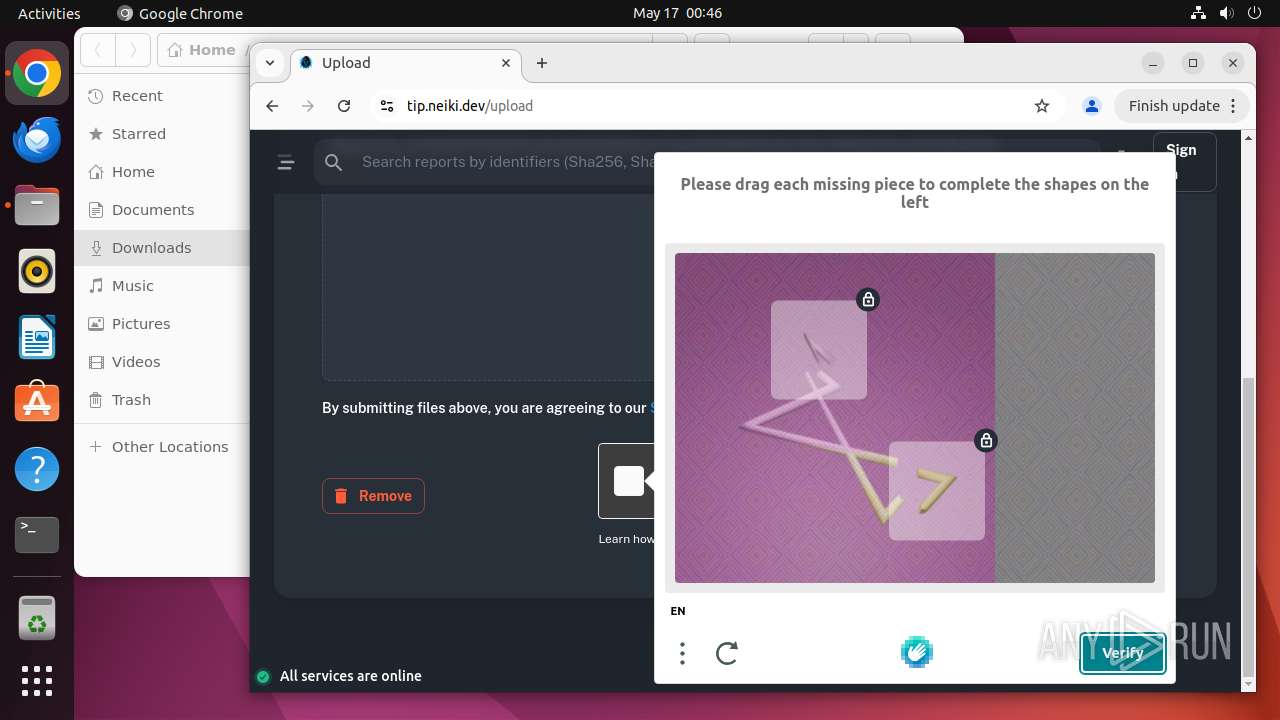Screen dimensions: 1280x720
Task: Open a new Chrome tab
Action: pos(542,63)
